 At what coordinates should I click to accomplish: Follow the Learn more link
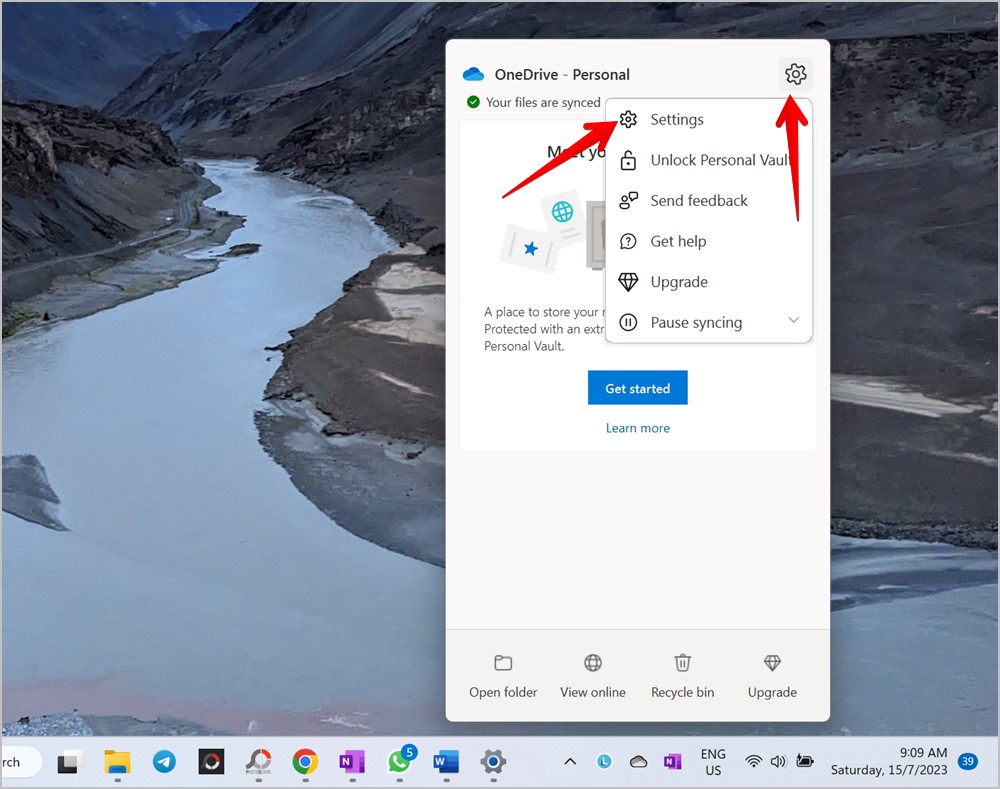point(637,428)
